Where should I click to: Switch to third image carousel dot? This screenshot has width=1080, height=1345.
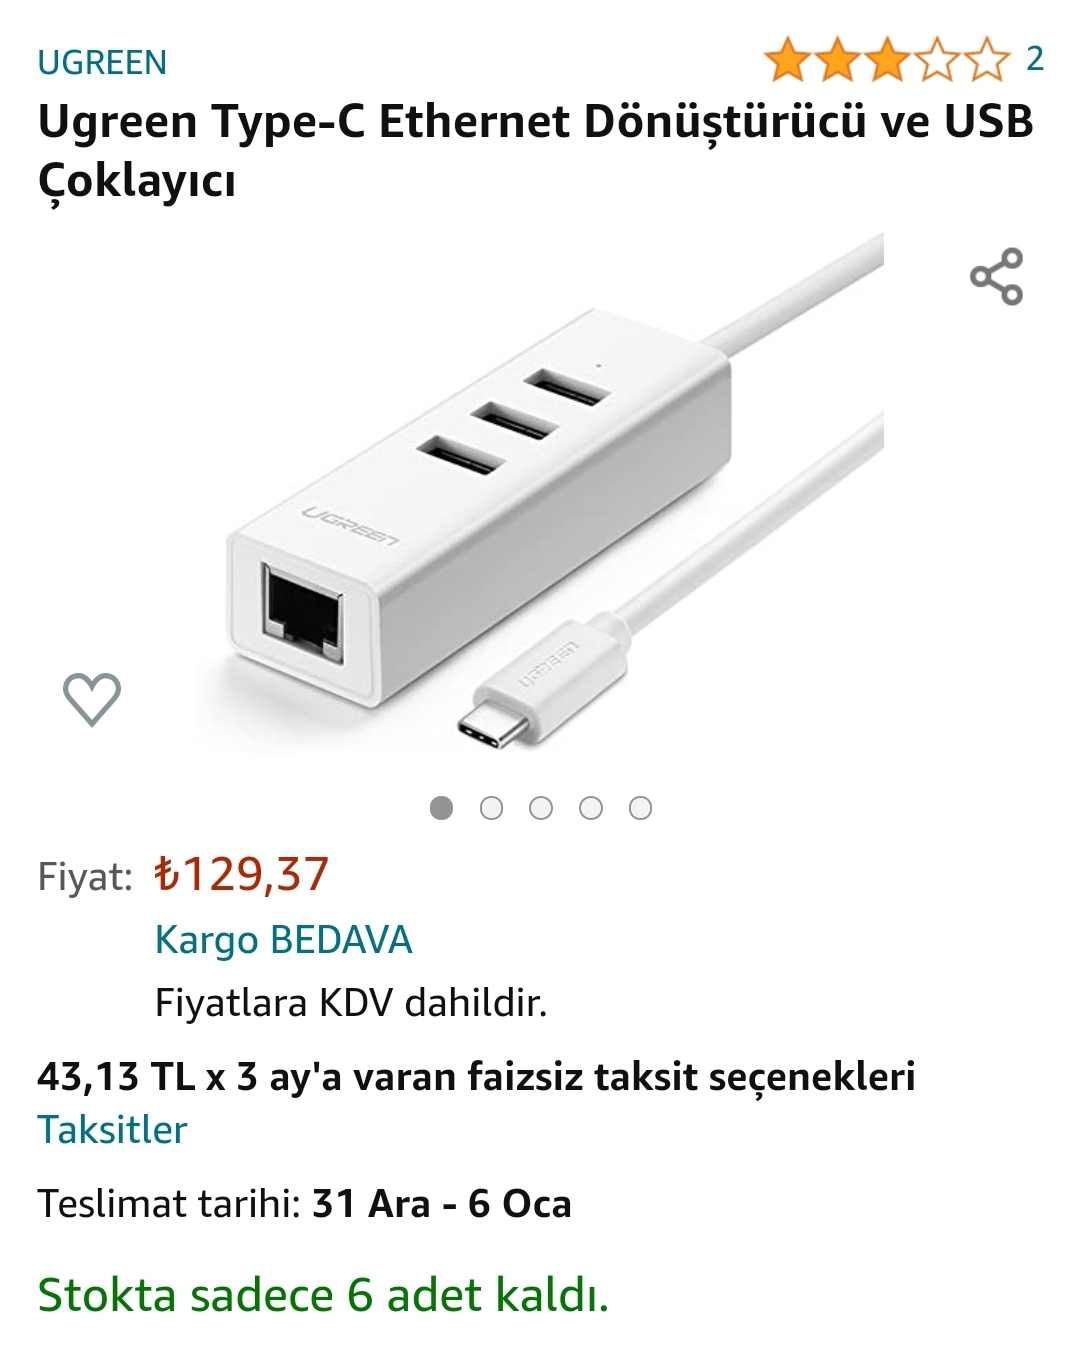541,808
